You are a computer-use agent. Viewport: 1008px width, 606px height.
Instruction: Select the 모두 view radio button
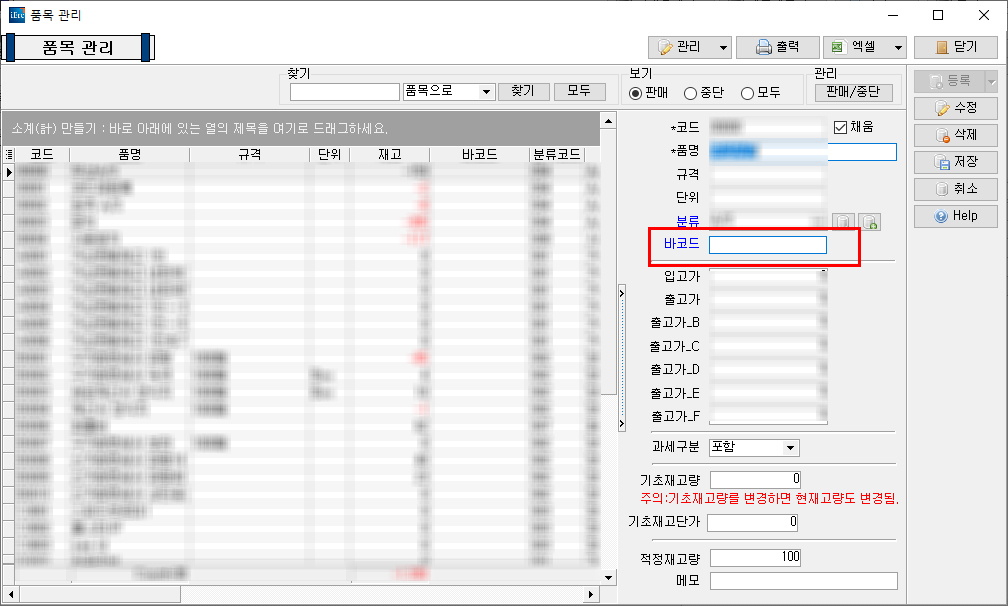(747, 93)
